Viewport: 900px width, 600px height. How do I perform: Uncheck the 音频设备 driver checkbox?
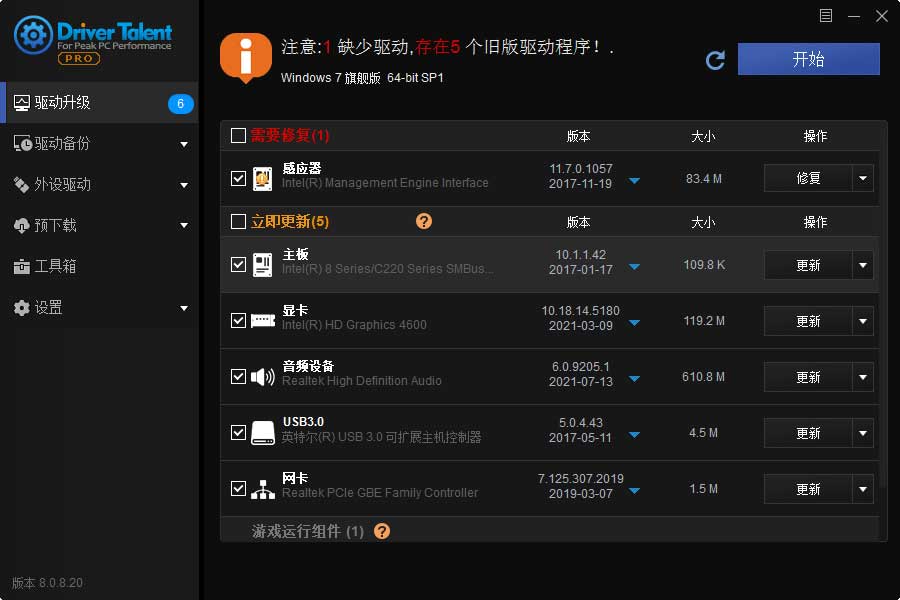(238, 377)
